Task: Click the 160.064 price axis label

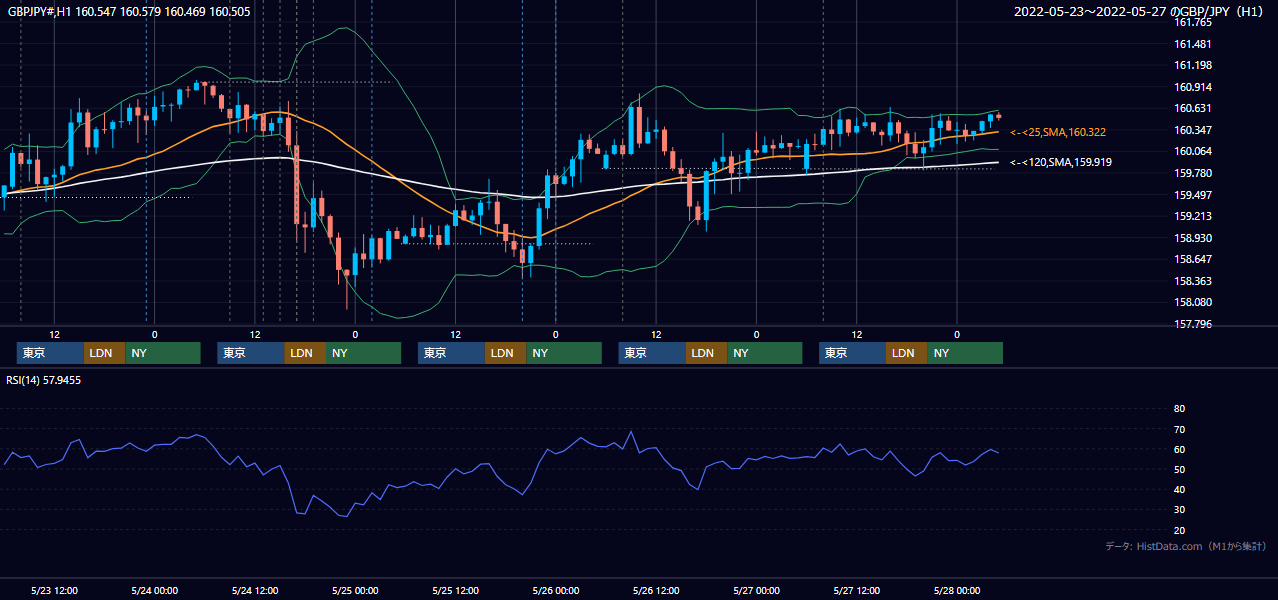Action: [x=1193, y=152]
